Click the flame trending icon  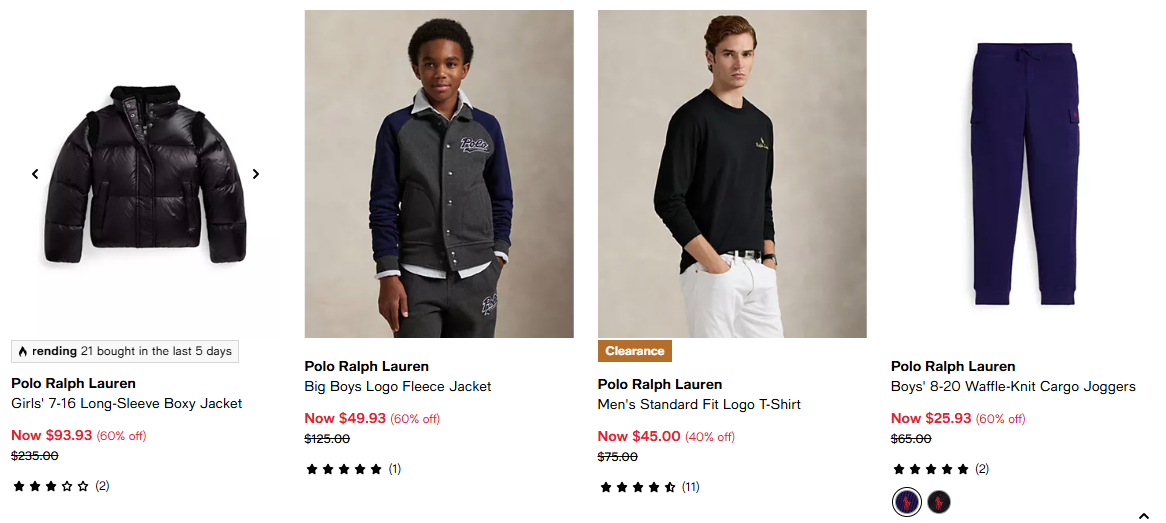tap(22, 352)
